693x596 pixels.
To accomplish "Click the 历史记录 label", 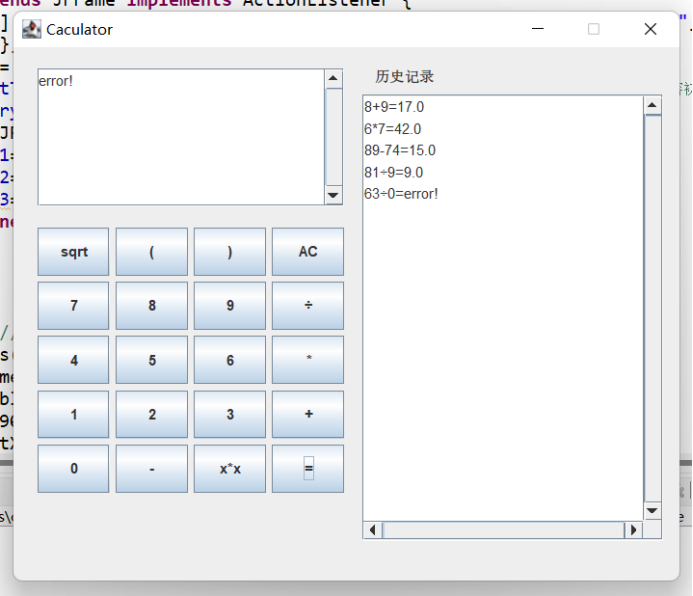I will [404, 76].
